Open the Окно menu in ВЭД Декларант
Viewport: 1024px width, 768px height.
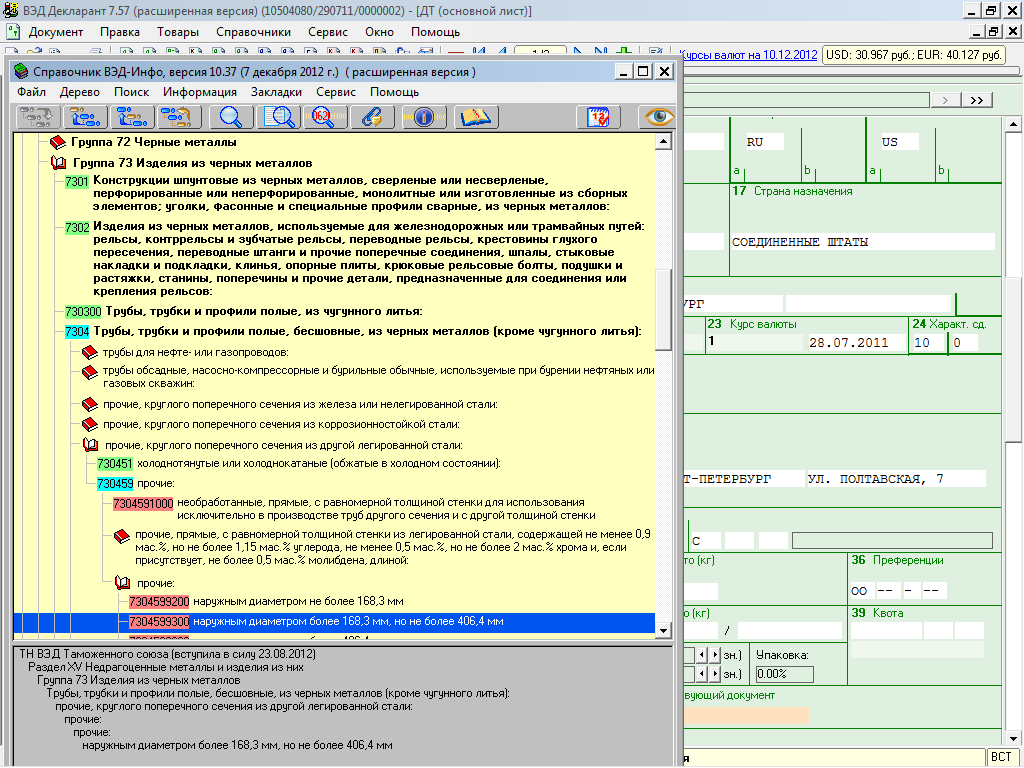379,32
